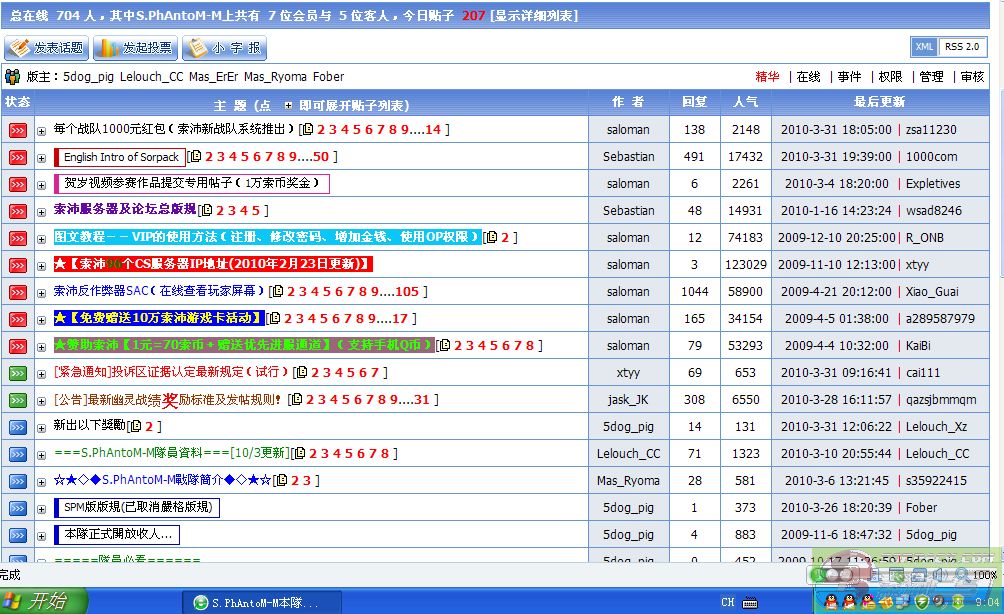1004x614 pixels.
Task: Switch to the 精华 filter tab
Action: tap(767, 77)
